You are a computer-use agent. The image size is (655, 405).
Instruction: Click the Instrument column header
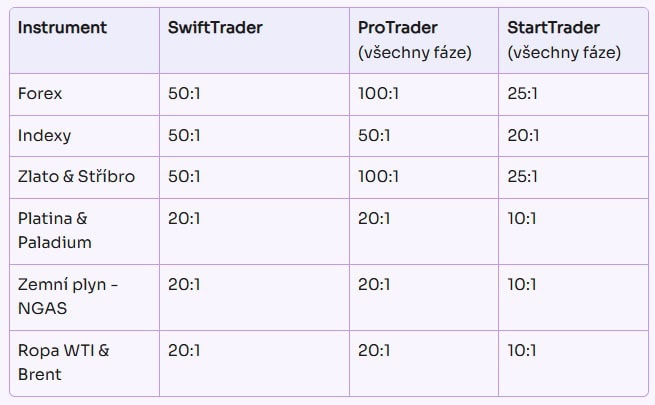[x=59, y=28]
